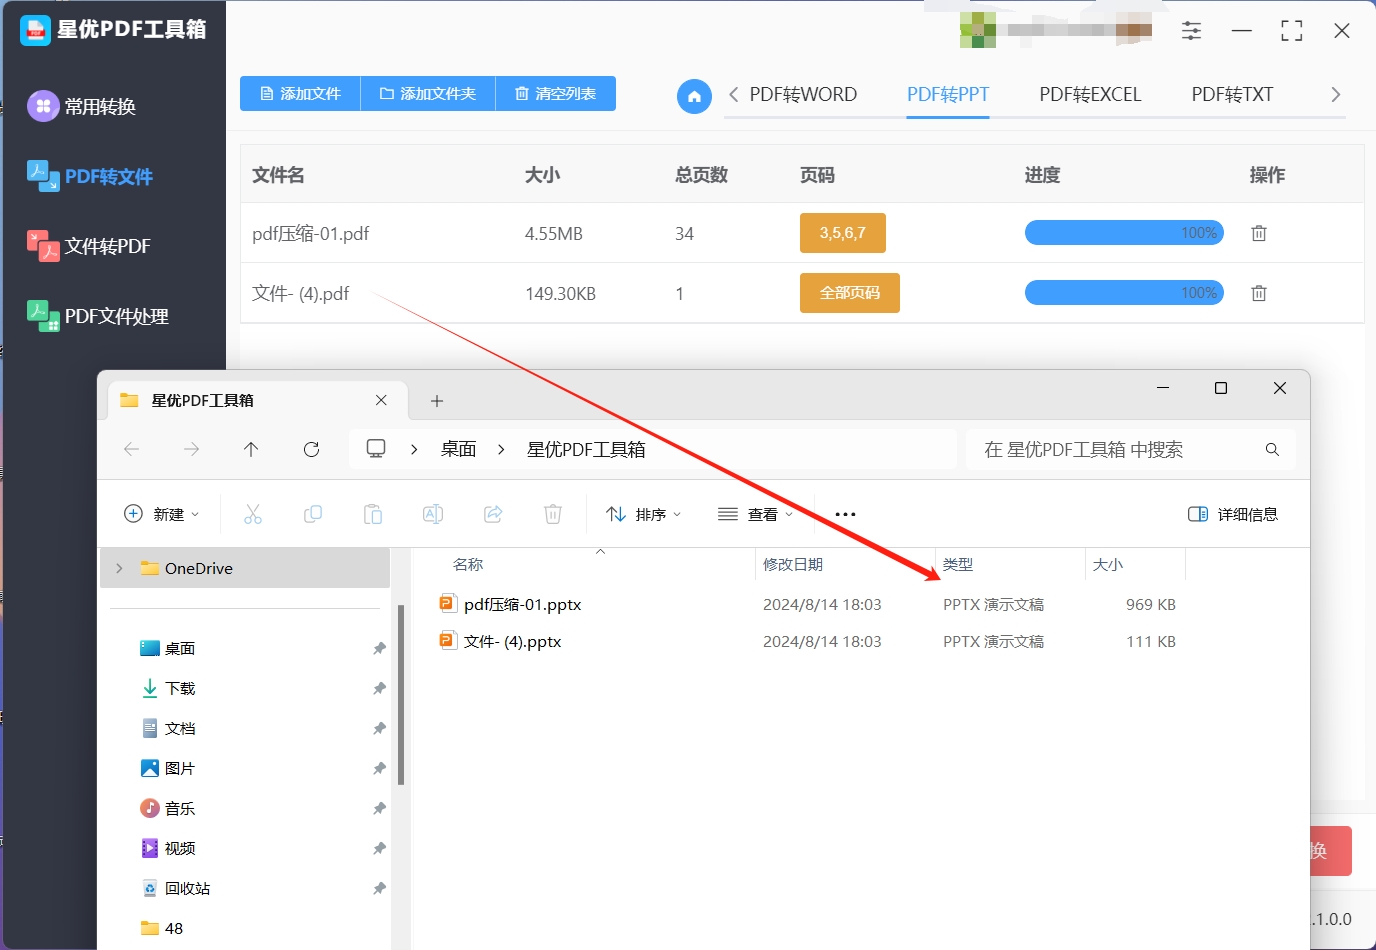The image size is (1376, 950).
Task: Click the progress bar for 文件- (4).pdf
Action: [1124, 293]
